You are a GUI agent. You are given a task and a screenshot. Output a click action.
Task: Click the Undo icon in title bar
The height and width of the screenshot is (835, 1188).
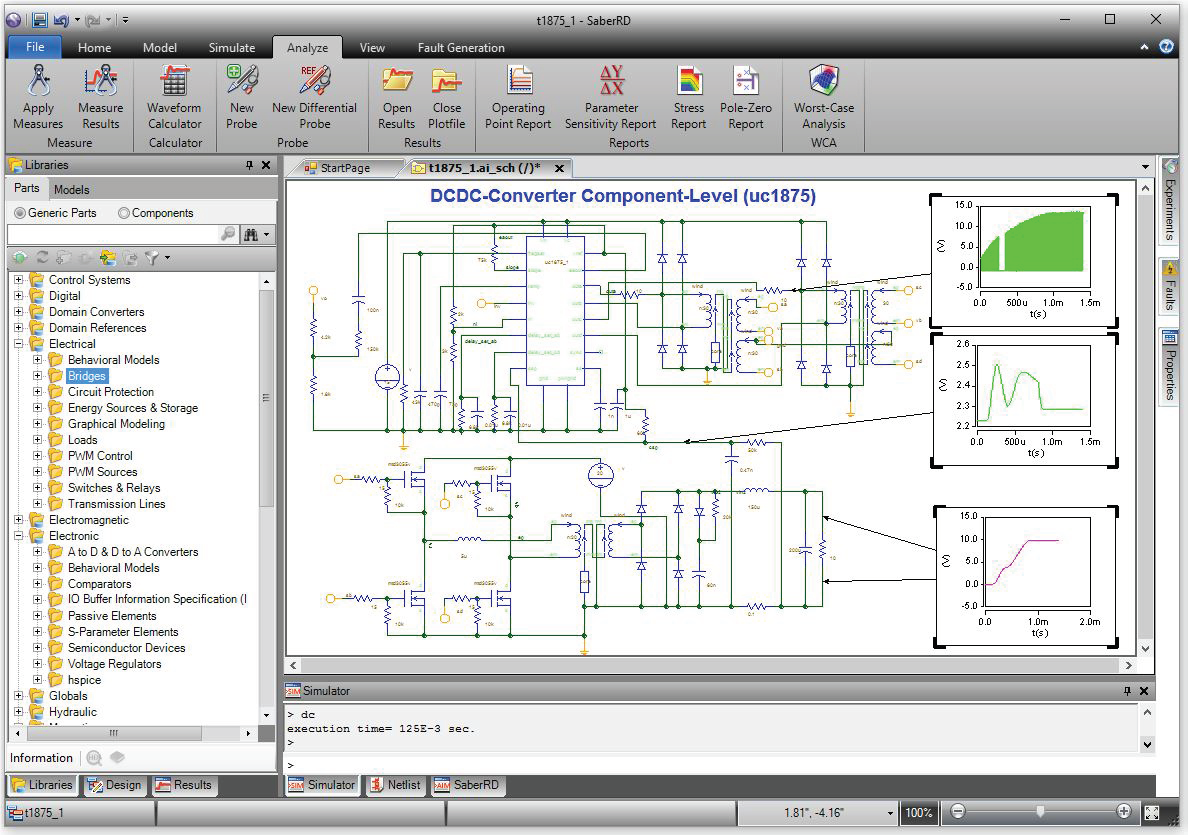coord(61,20)
